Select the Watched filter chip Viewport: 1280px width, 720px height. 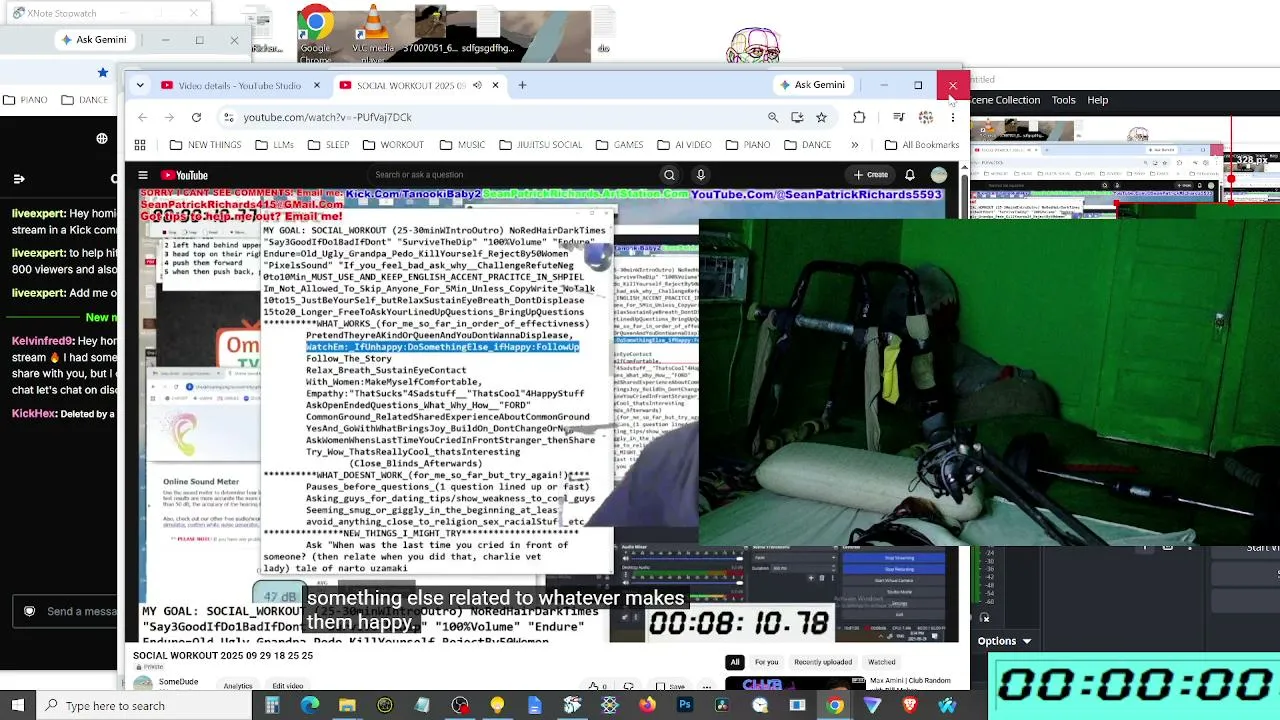pyautogui.click(x=881, y=662)
